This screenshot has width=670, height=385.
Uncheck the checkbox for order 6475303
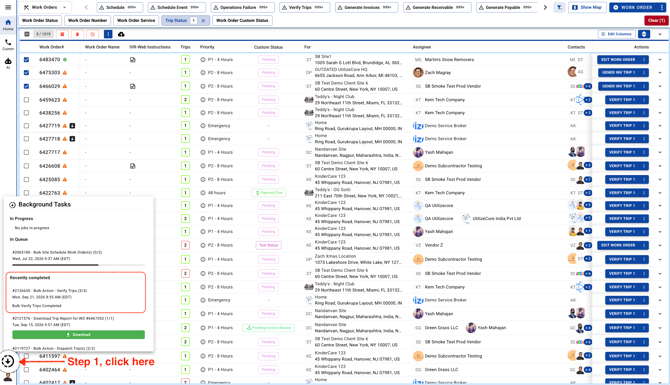pyautogui.click(x=26, y=73)
